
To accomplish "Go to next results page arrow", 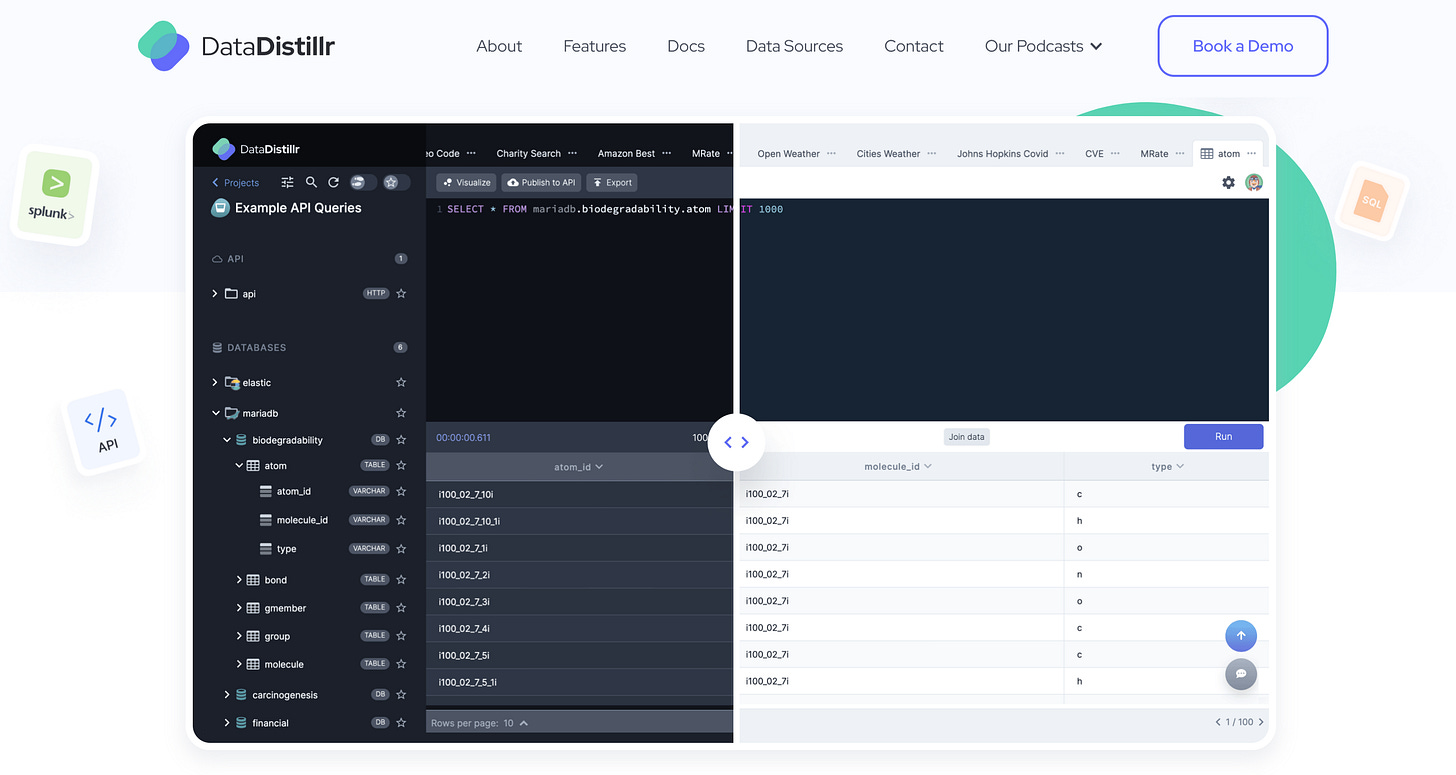I will pyautogui.click(x=1261, y=722).
